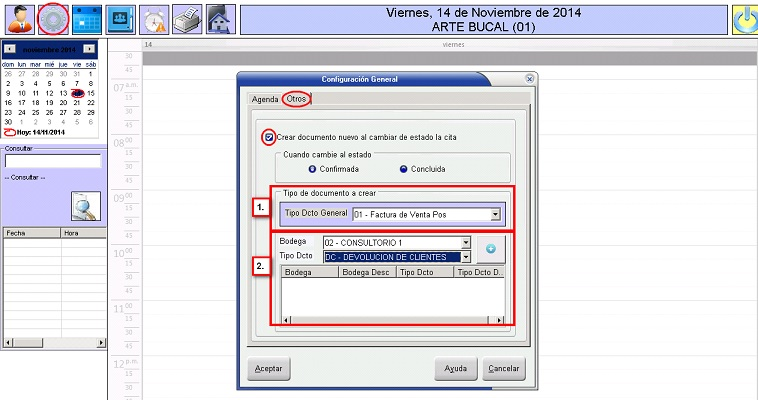The height and width of the screenshot is (400, 758).
Task: Add bodega entry with blue plus button
Action: (x=492, y=249)
